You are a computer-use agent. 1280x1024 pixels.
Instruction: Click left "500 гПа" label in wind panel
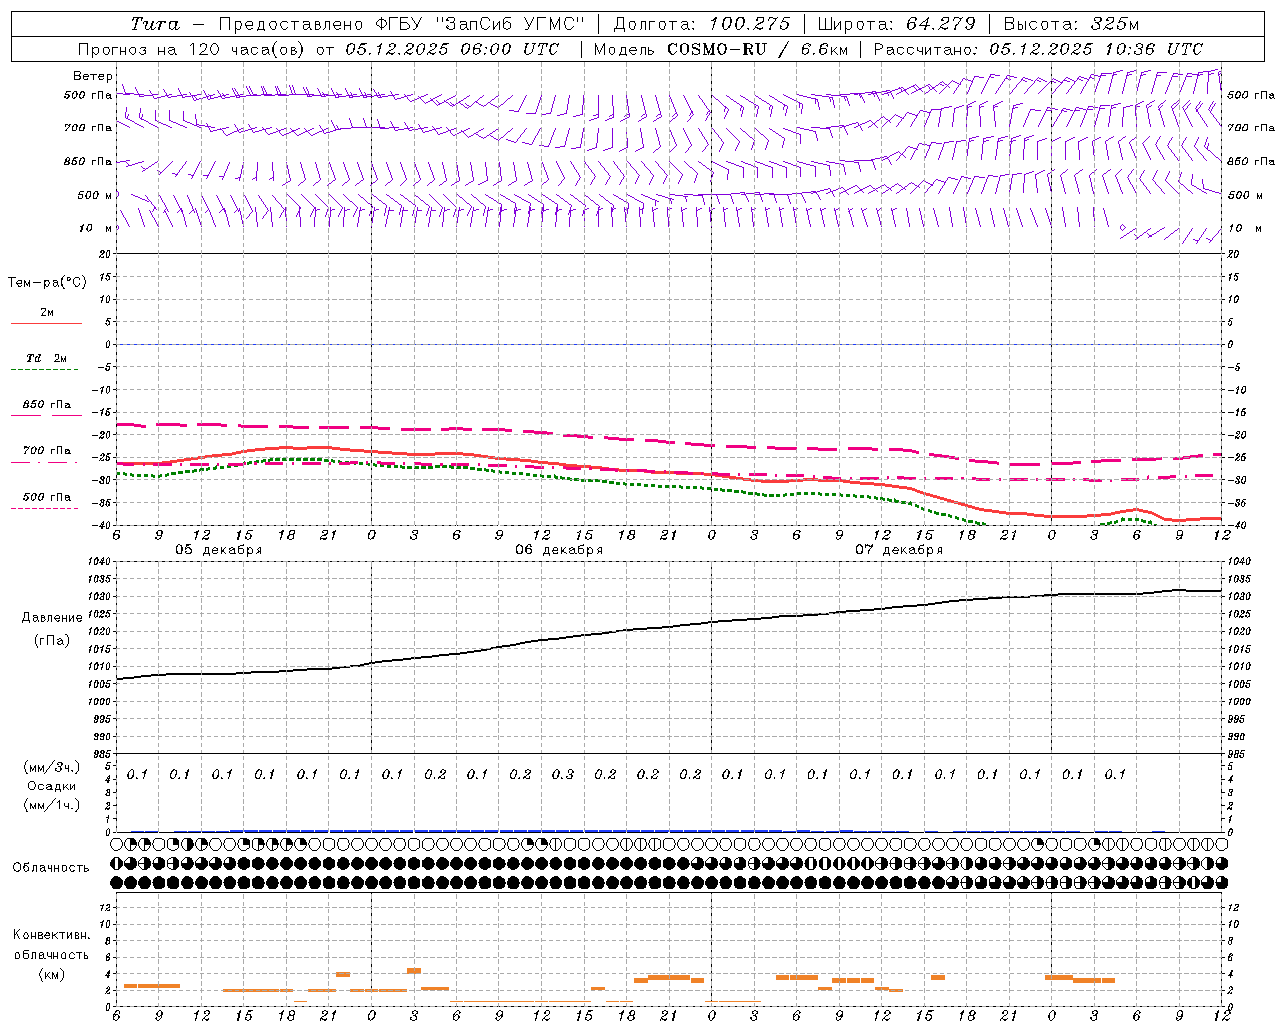[x=88, y=95]
